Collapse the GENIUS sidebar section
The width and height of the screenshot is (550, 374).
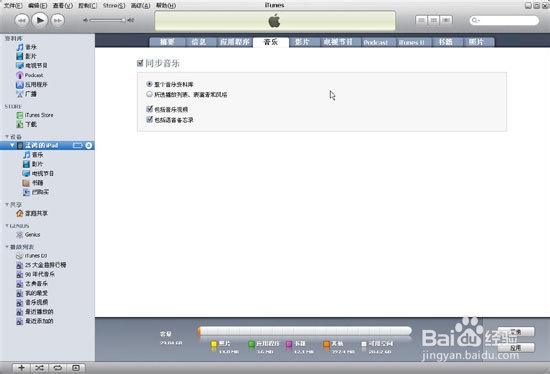[x=7, y=226]
